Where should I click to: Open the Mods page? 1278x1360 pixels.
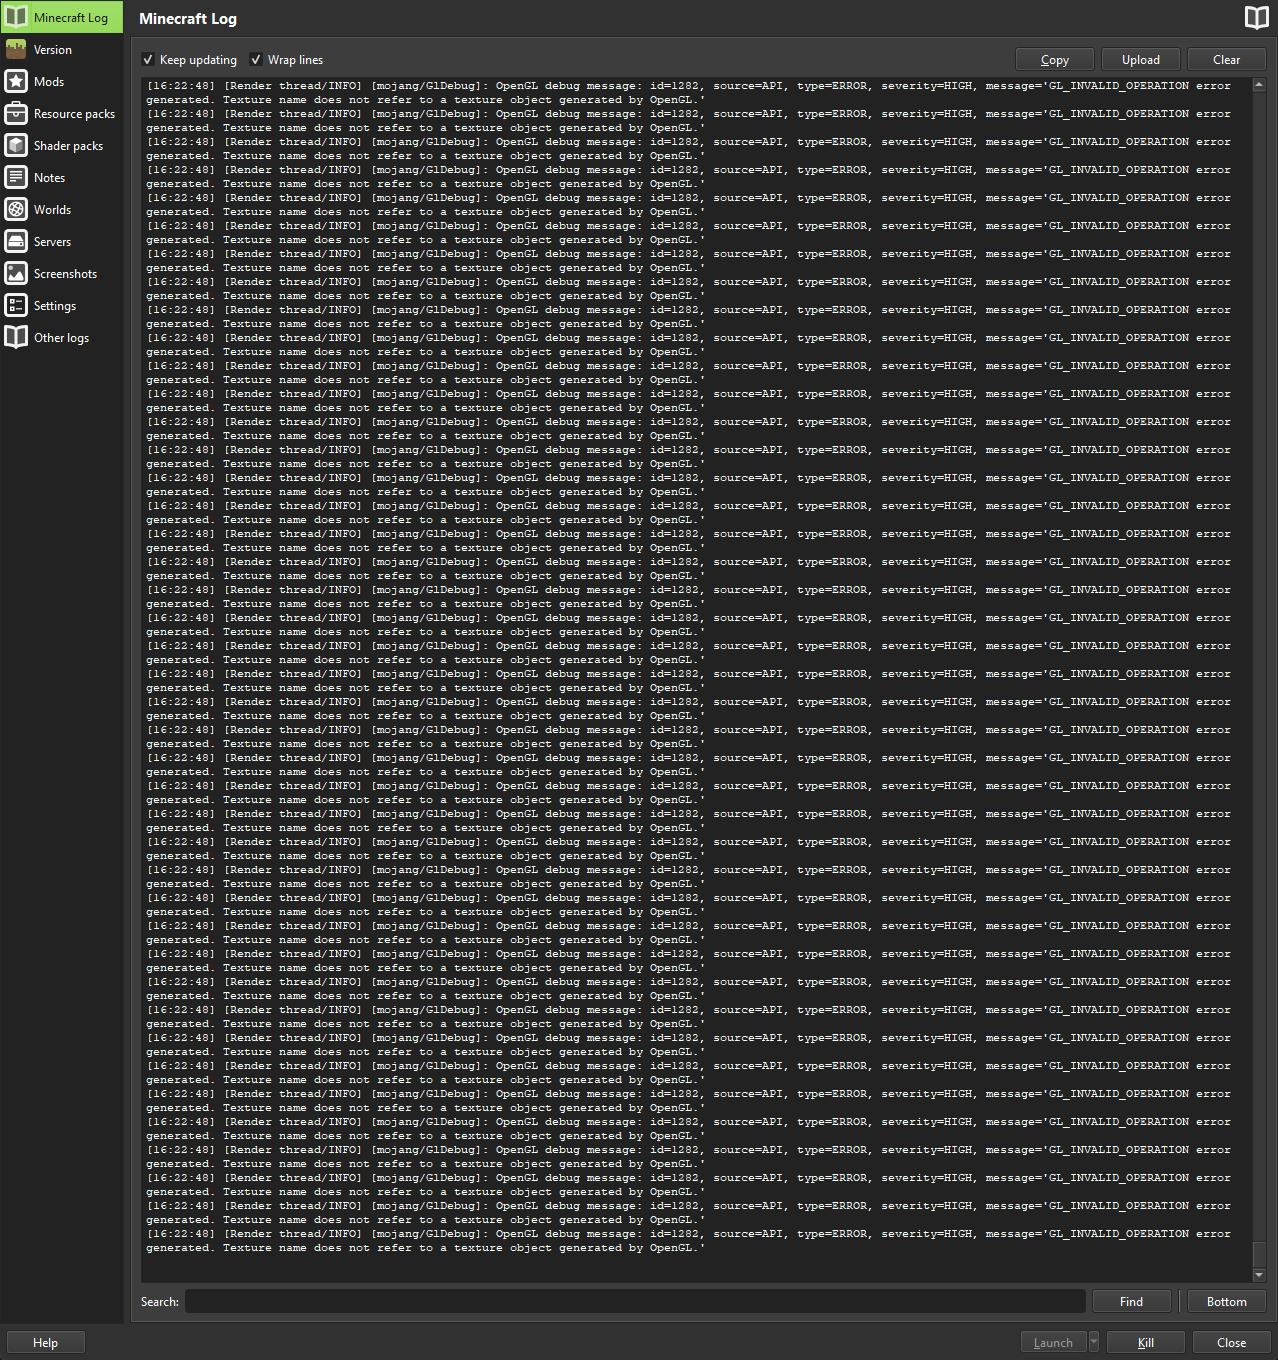pos(62,81)
